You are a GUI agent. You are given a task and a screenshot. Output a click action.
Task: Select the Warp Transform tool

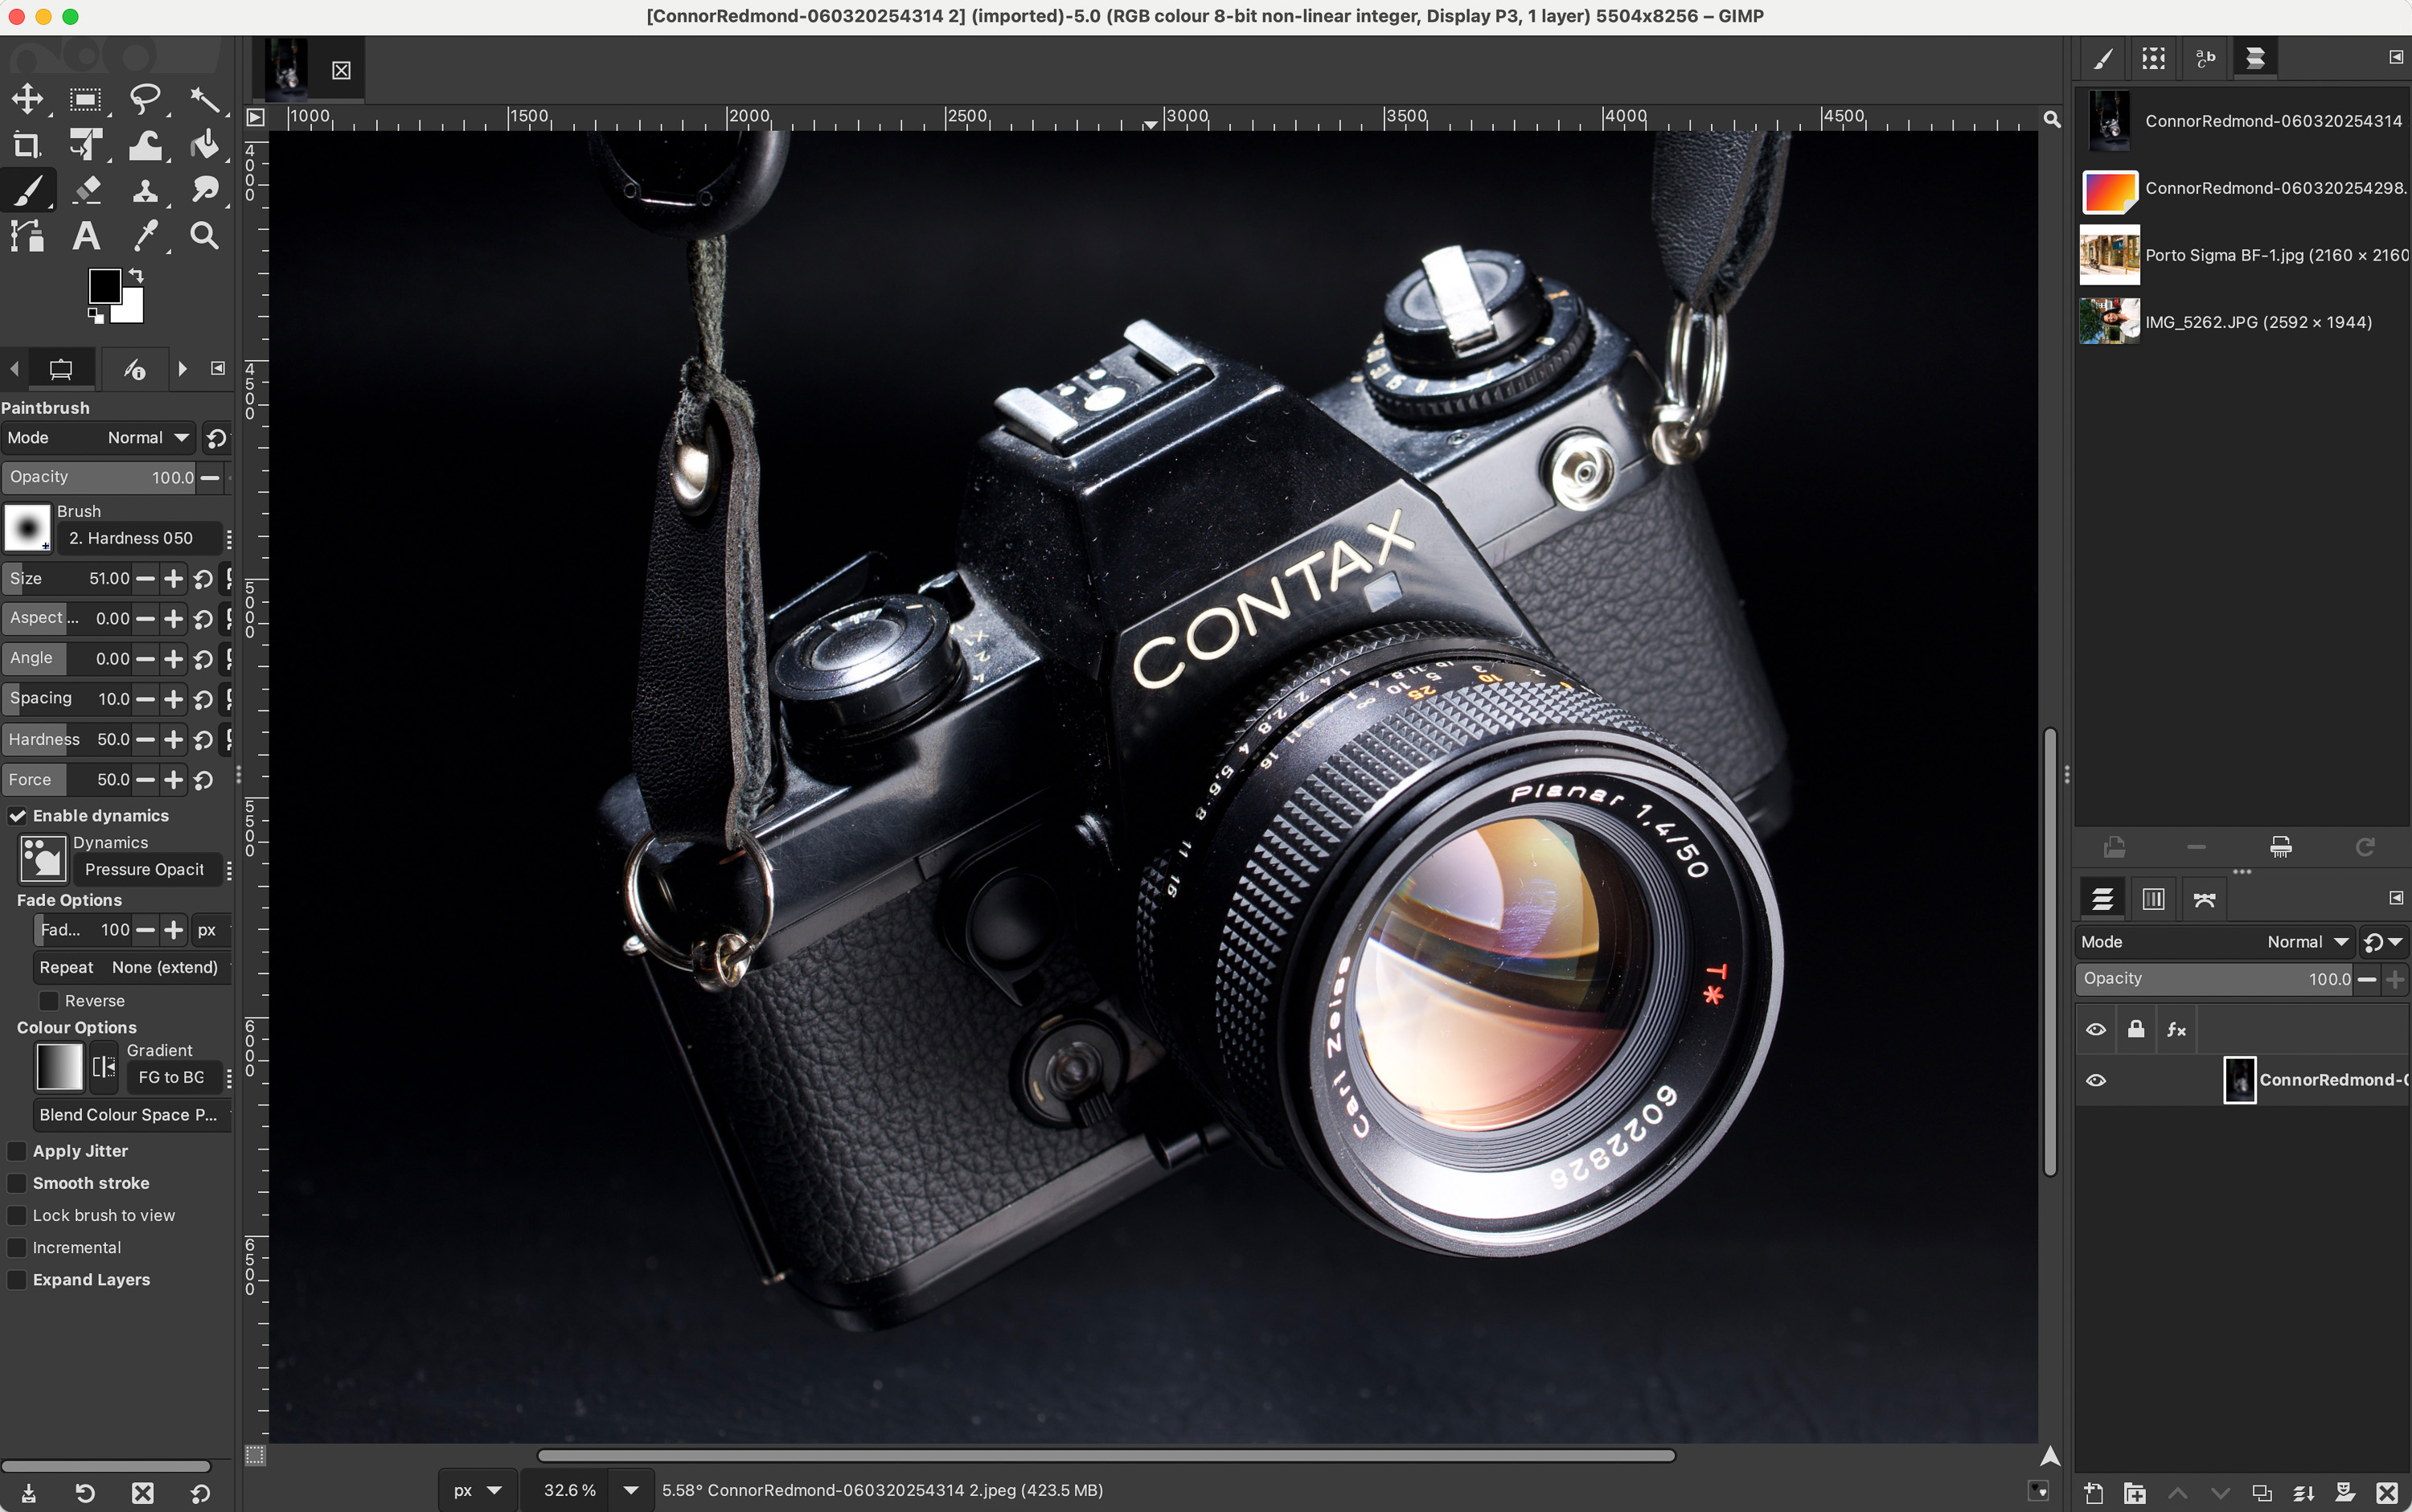pyautogui.click(x=146, y=146)
